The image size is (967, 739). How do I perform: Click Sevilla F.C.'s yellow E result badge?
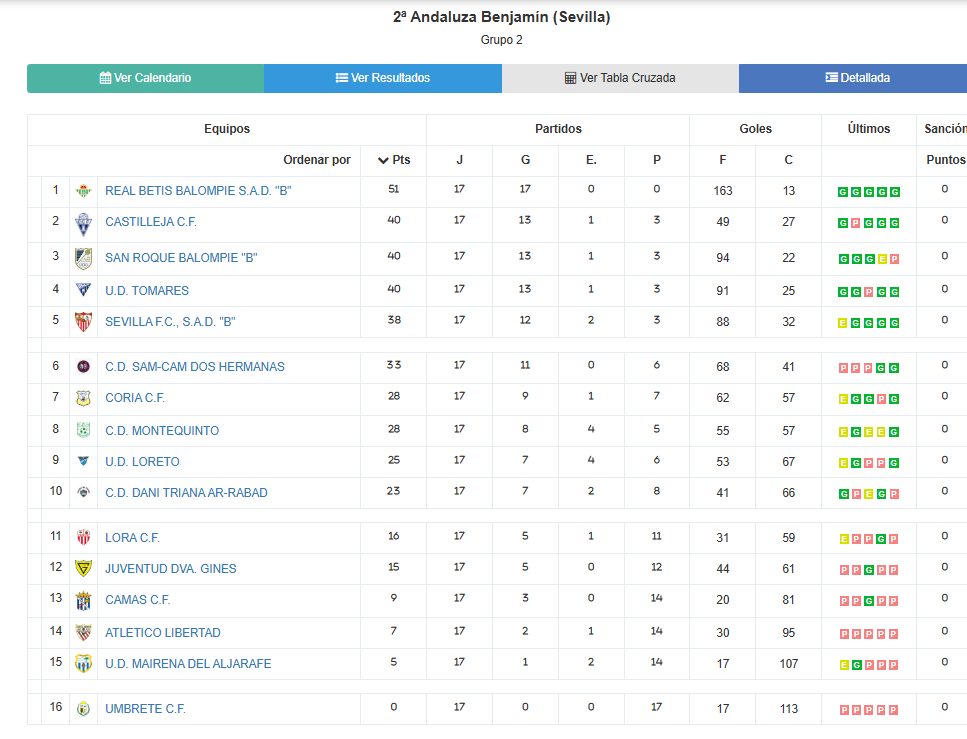point(842,323)
